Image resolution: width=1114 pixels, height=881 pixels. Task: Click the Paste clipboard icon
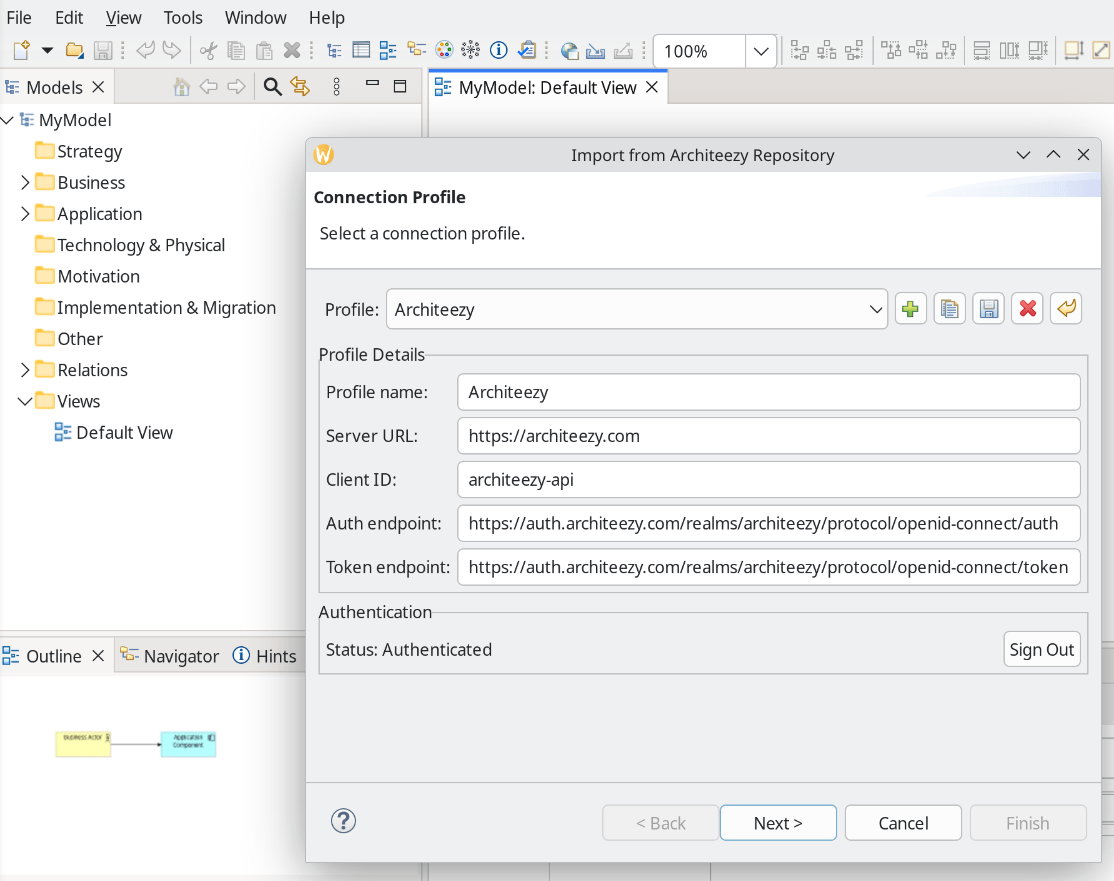click(264, 50)
